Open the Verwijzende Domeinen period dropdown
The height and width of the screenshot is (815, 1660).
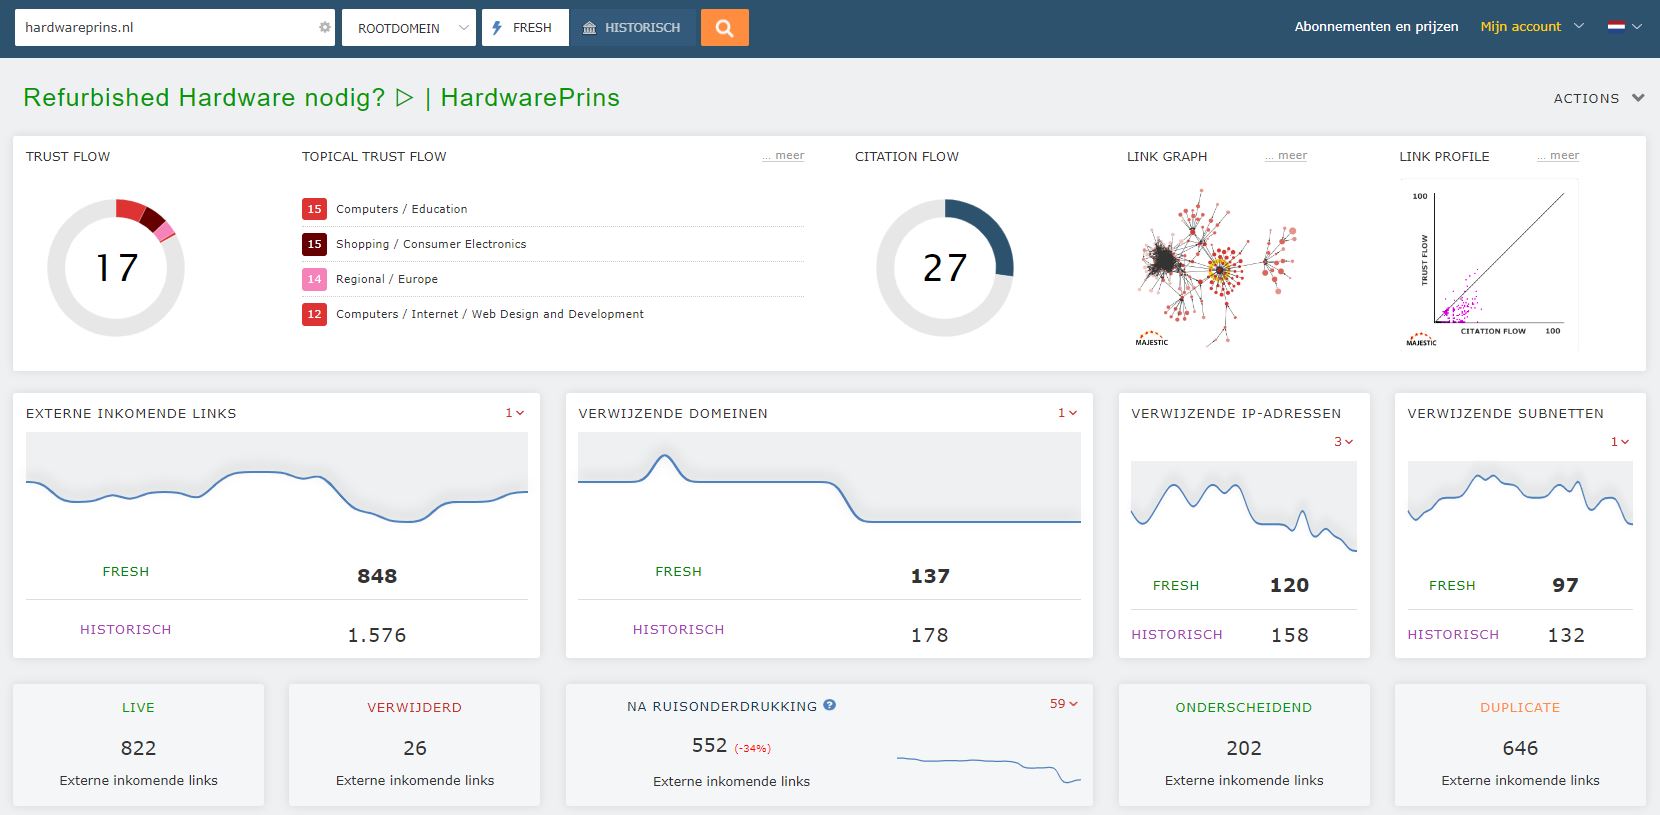(x=1068, y=413)
